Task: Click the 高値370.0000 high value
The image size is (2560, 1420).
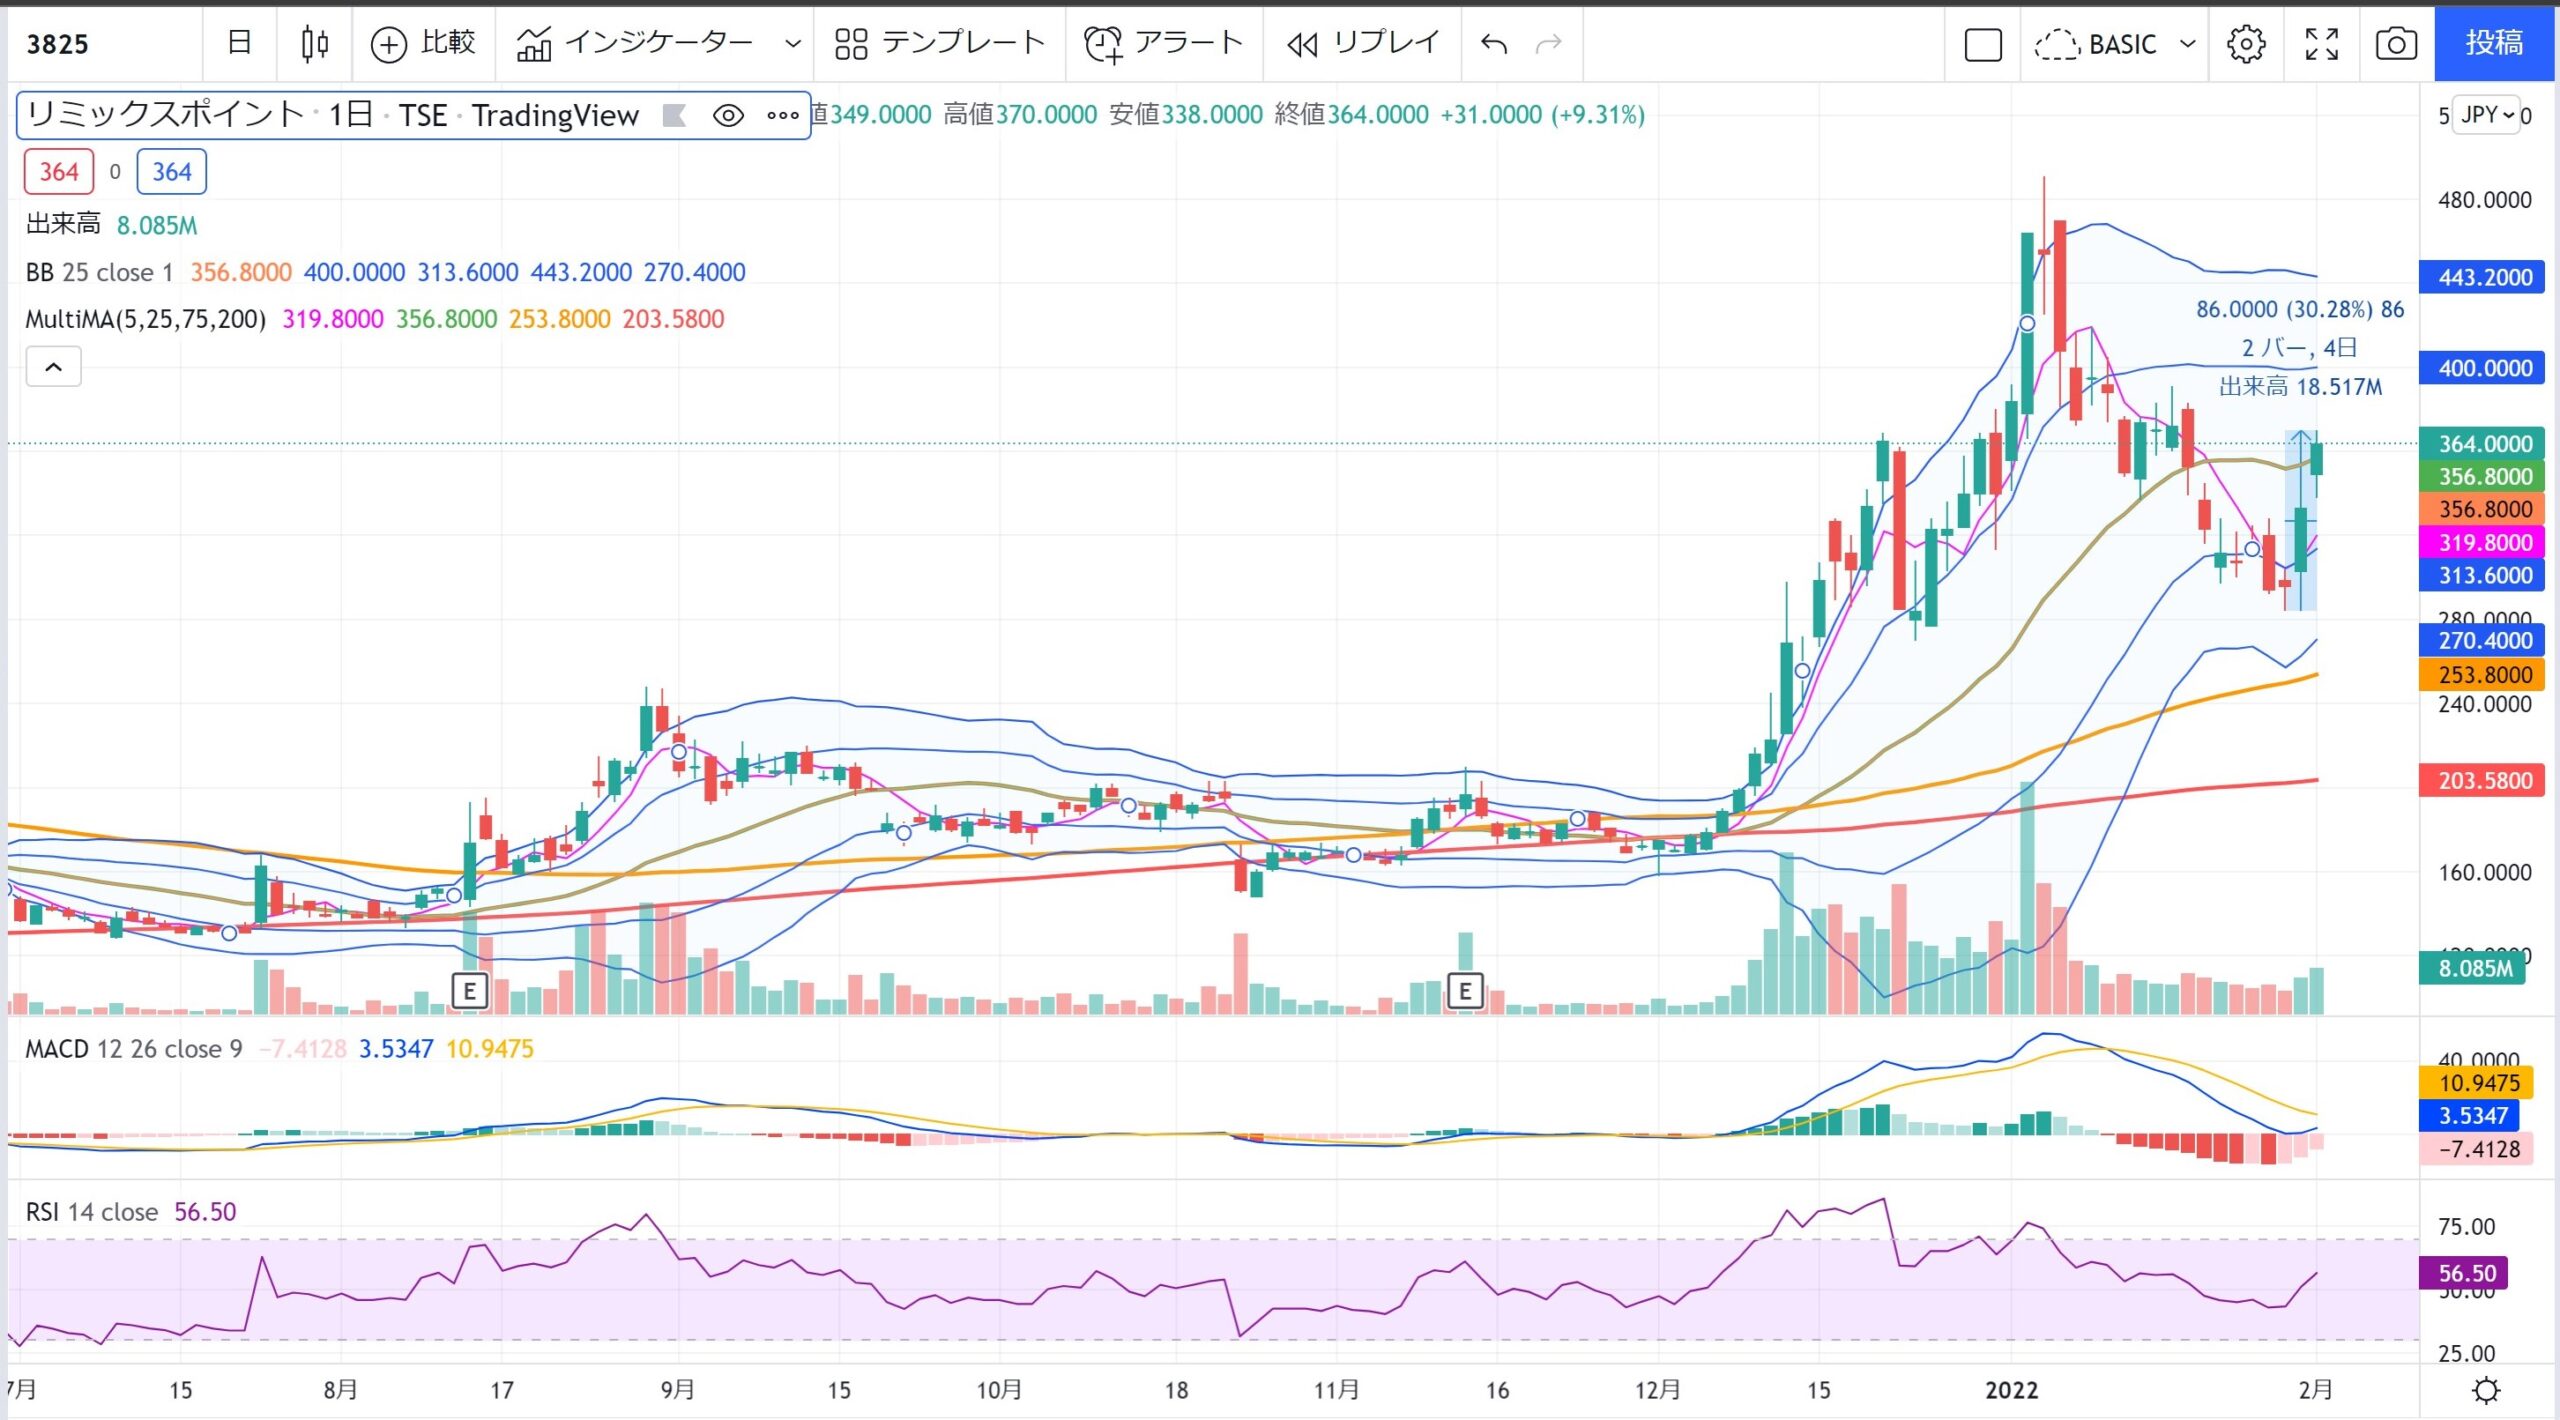Action: pyautogui.click(x=1020, y=115)
